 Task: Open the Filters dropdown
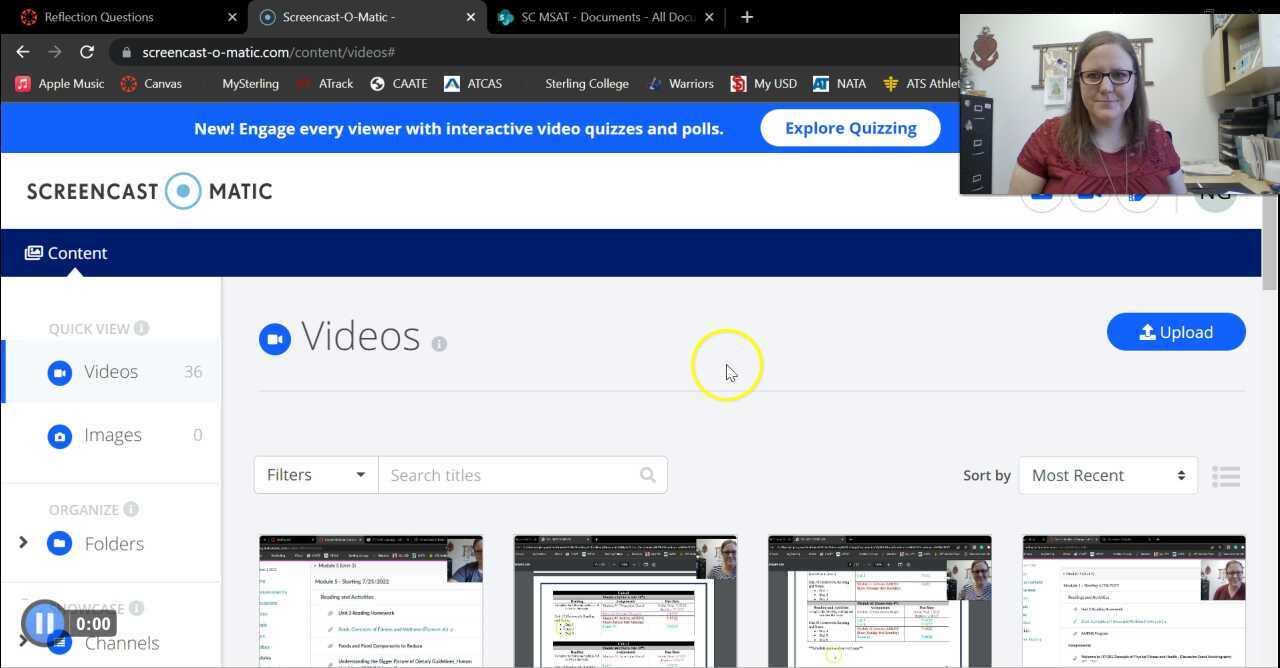[x=316, y=475]
